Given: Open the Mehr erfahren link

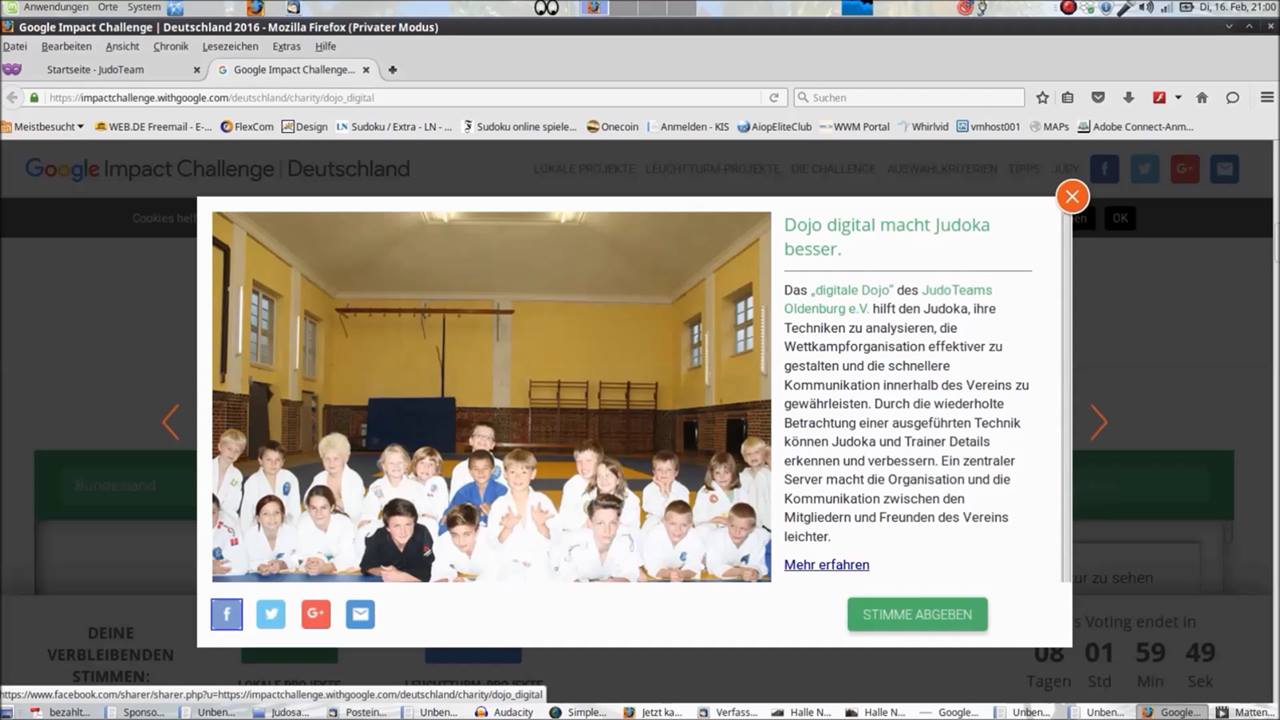Looking at the screenshot, I should coord(826,565).
